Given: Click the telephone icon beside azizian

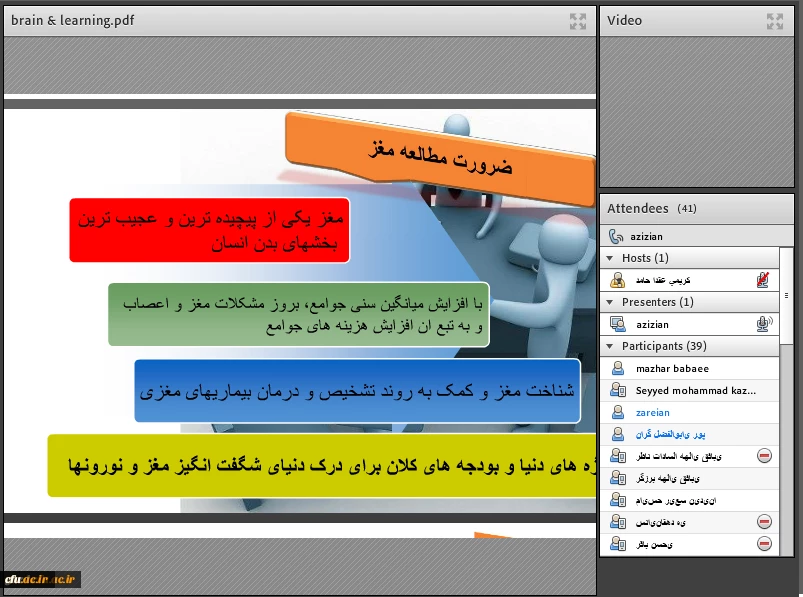Looking at the screenshot, I should [613, 236].
